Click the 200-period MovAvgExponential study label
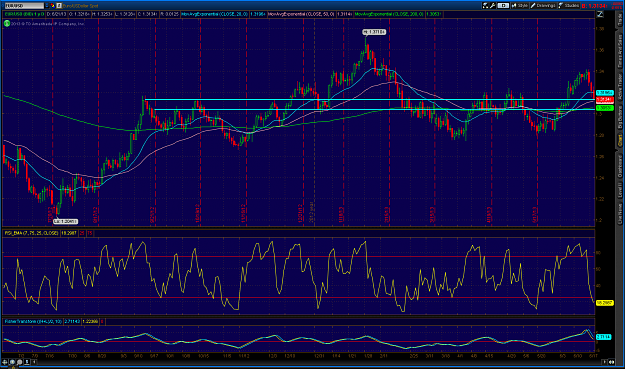The image size is (625, 369). pos(389,14)
